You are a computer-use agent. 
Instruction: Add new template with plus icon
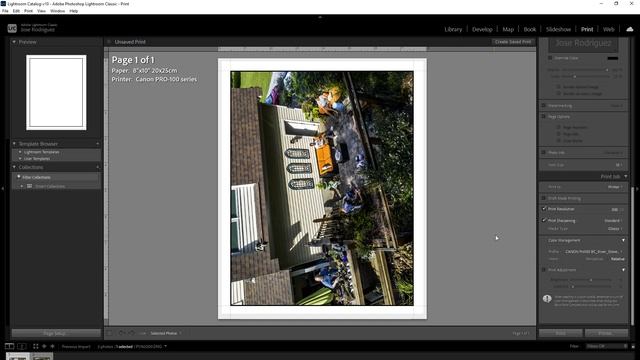pos(98,144)
